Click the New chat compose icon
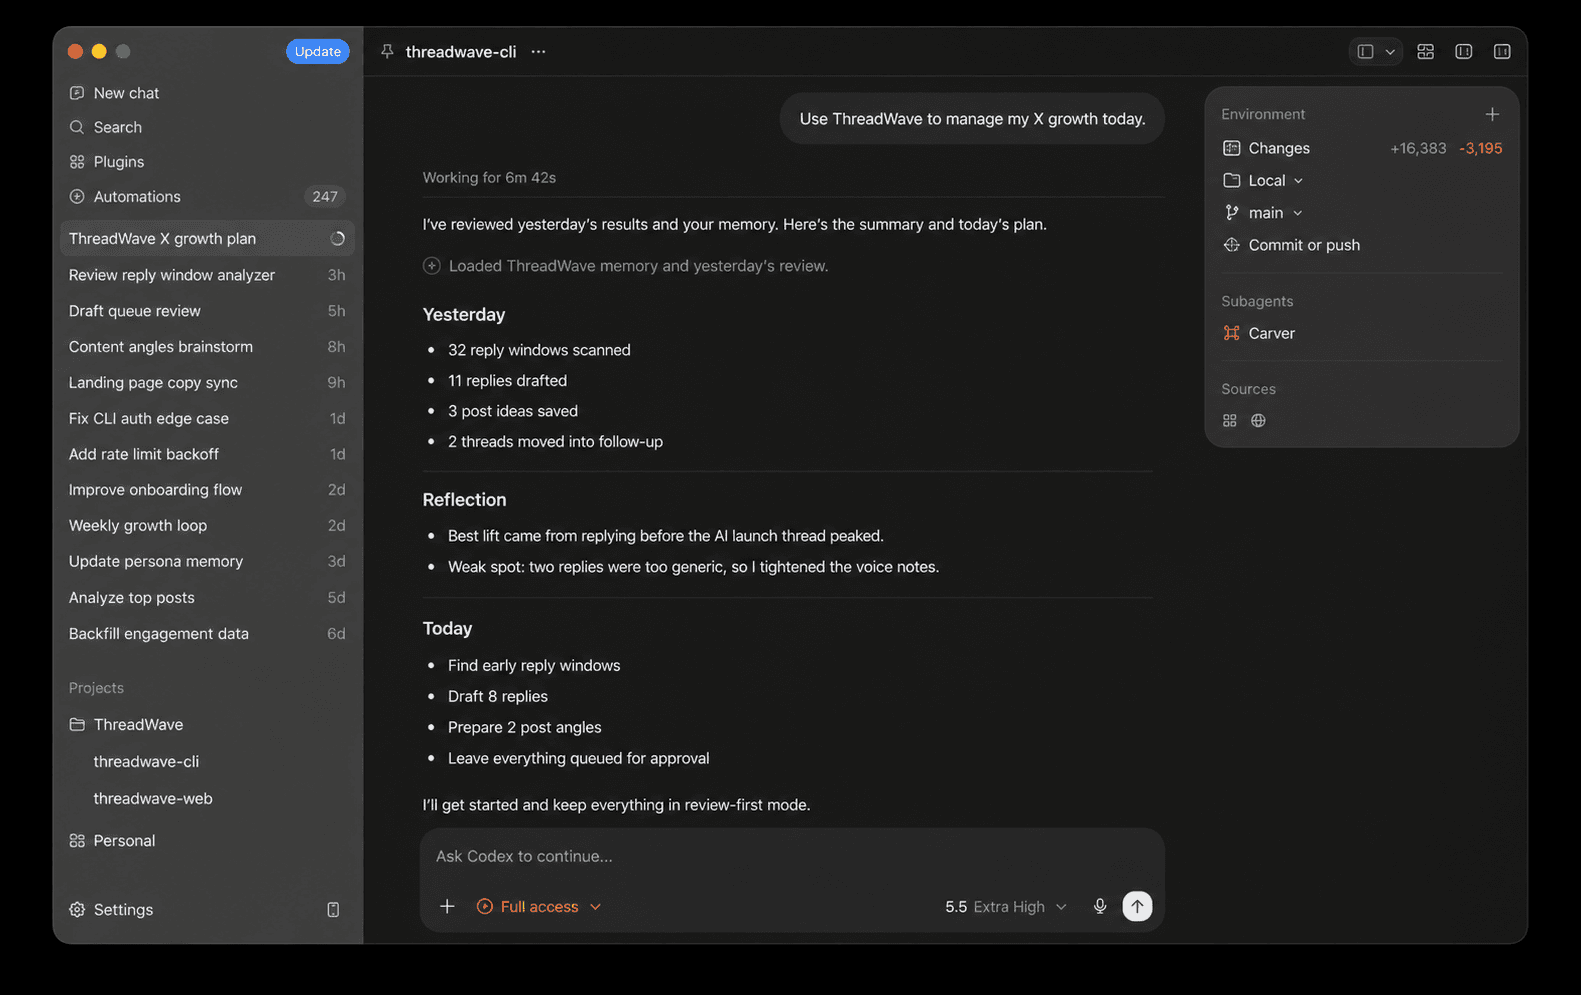This screenshot has width=1581, height=995. [77, 93]
